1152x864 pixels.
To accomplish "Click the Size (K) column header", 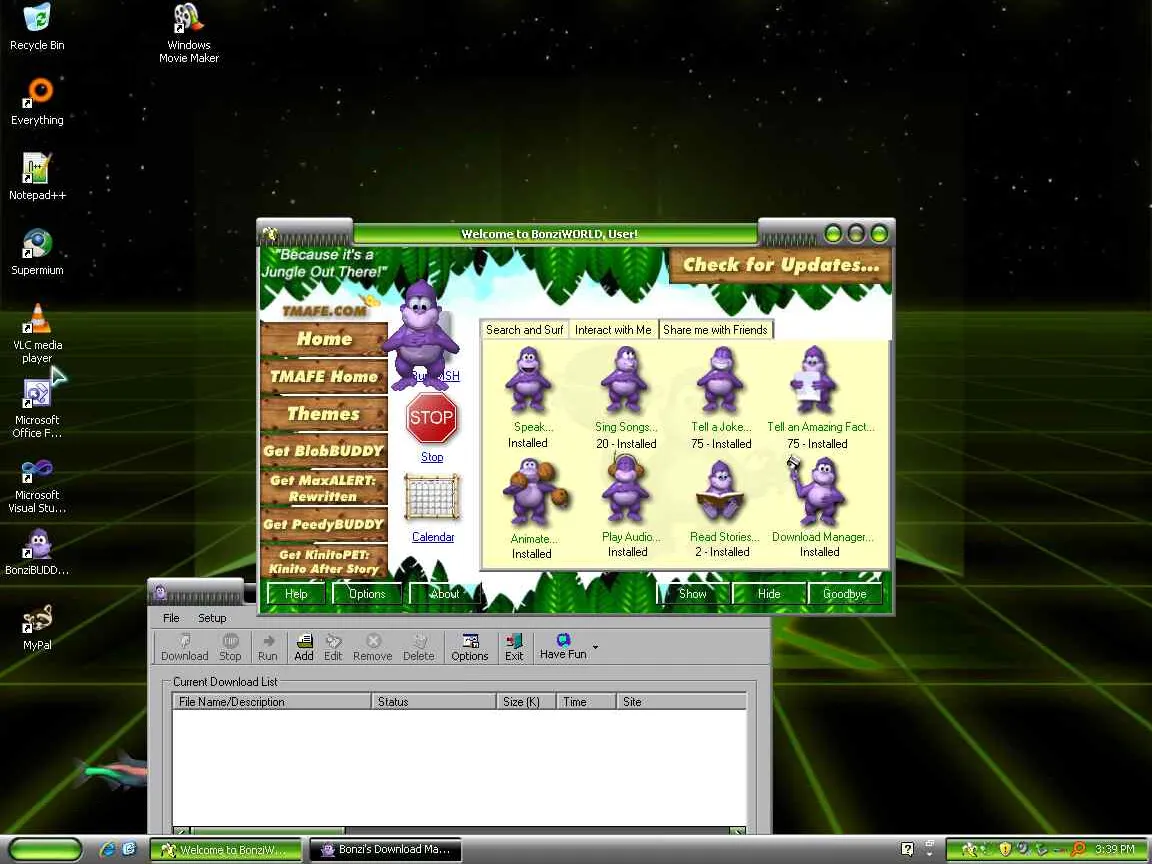I will (x=526, y=702).
